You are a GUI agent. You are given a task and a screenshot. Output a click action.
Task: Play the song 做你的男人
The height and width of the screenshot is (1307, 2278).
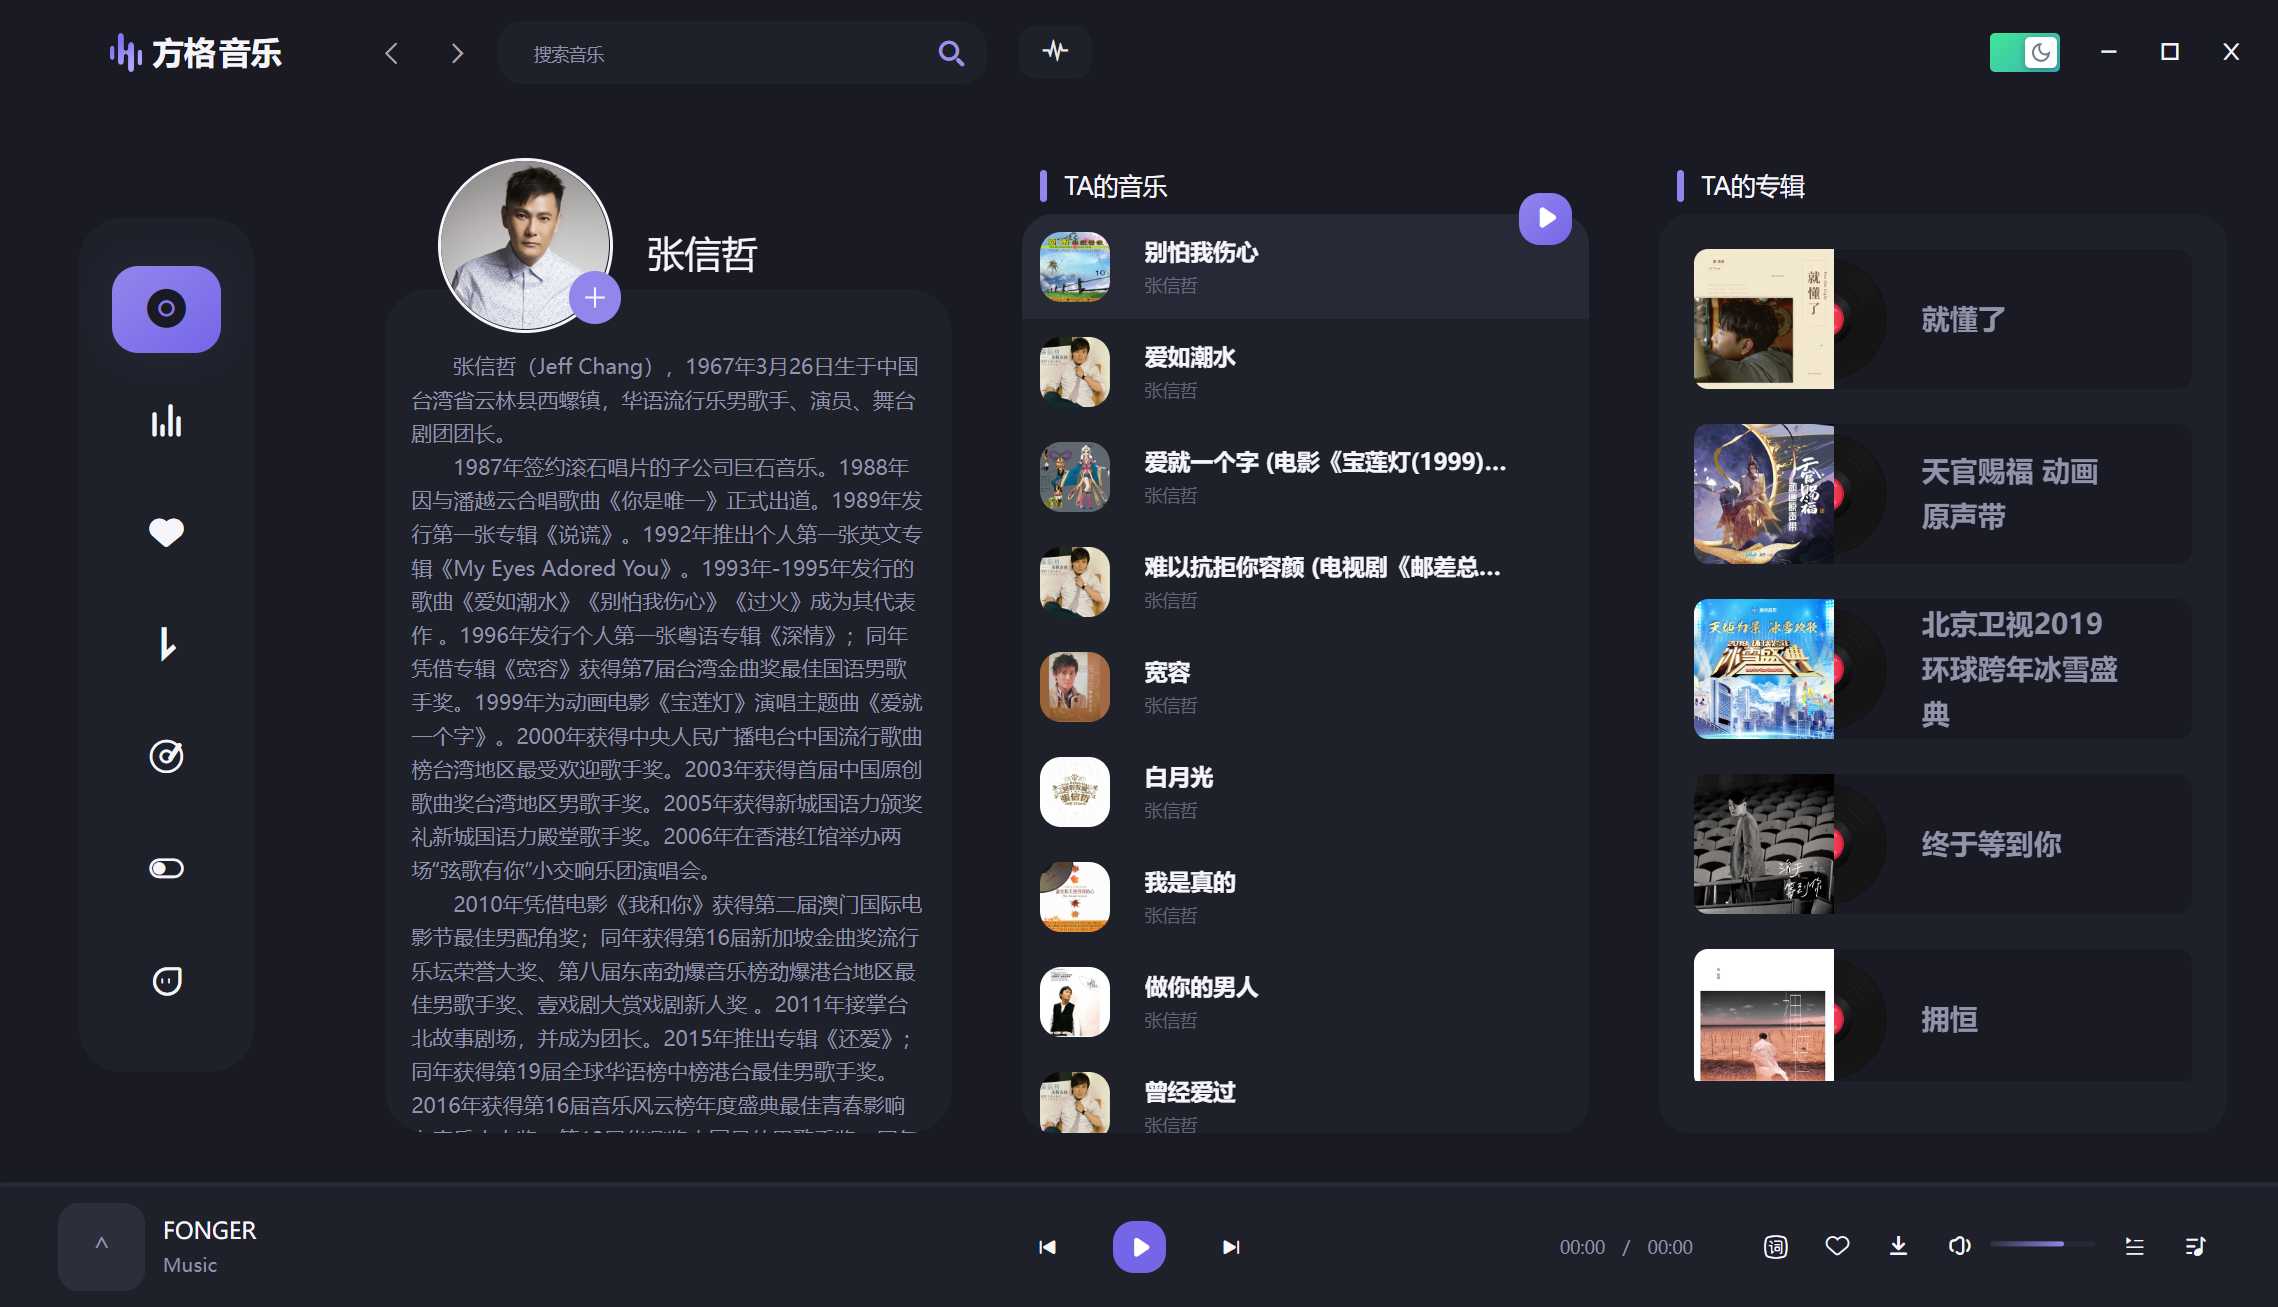click(x=1305, y=1002)
